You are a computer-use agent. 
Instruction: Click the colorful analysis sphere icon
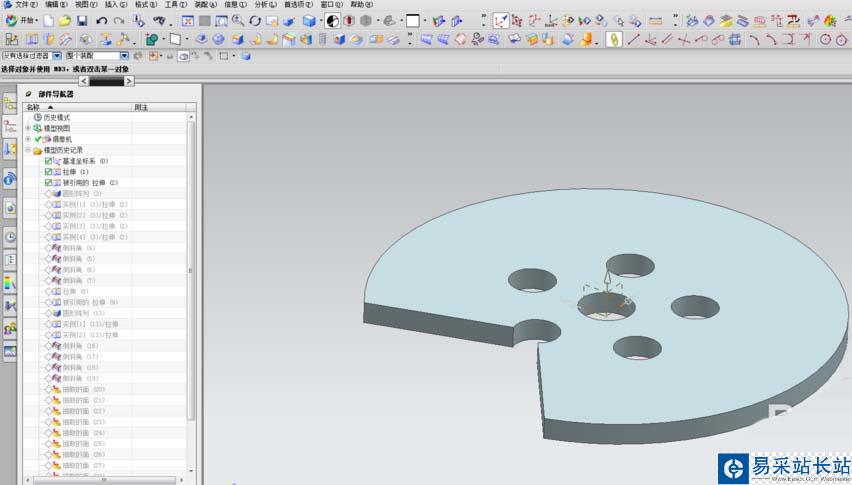pos(830,21)
